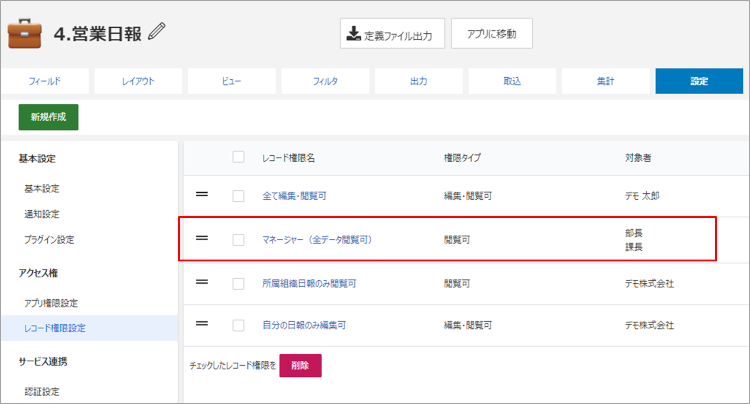
Task: Select アプリ権限設定 in the sidebar
Action: 51,303
